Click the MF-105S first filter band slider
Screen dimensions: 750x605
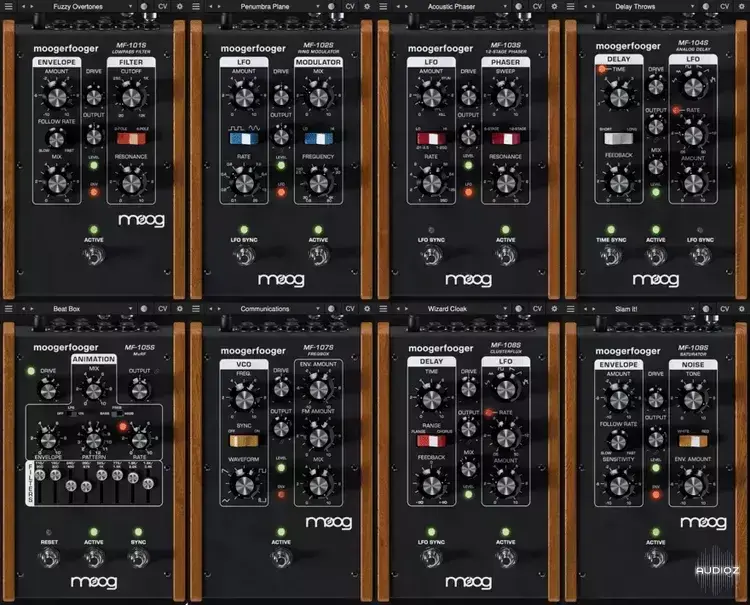40,475
